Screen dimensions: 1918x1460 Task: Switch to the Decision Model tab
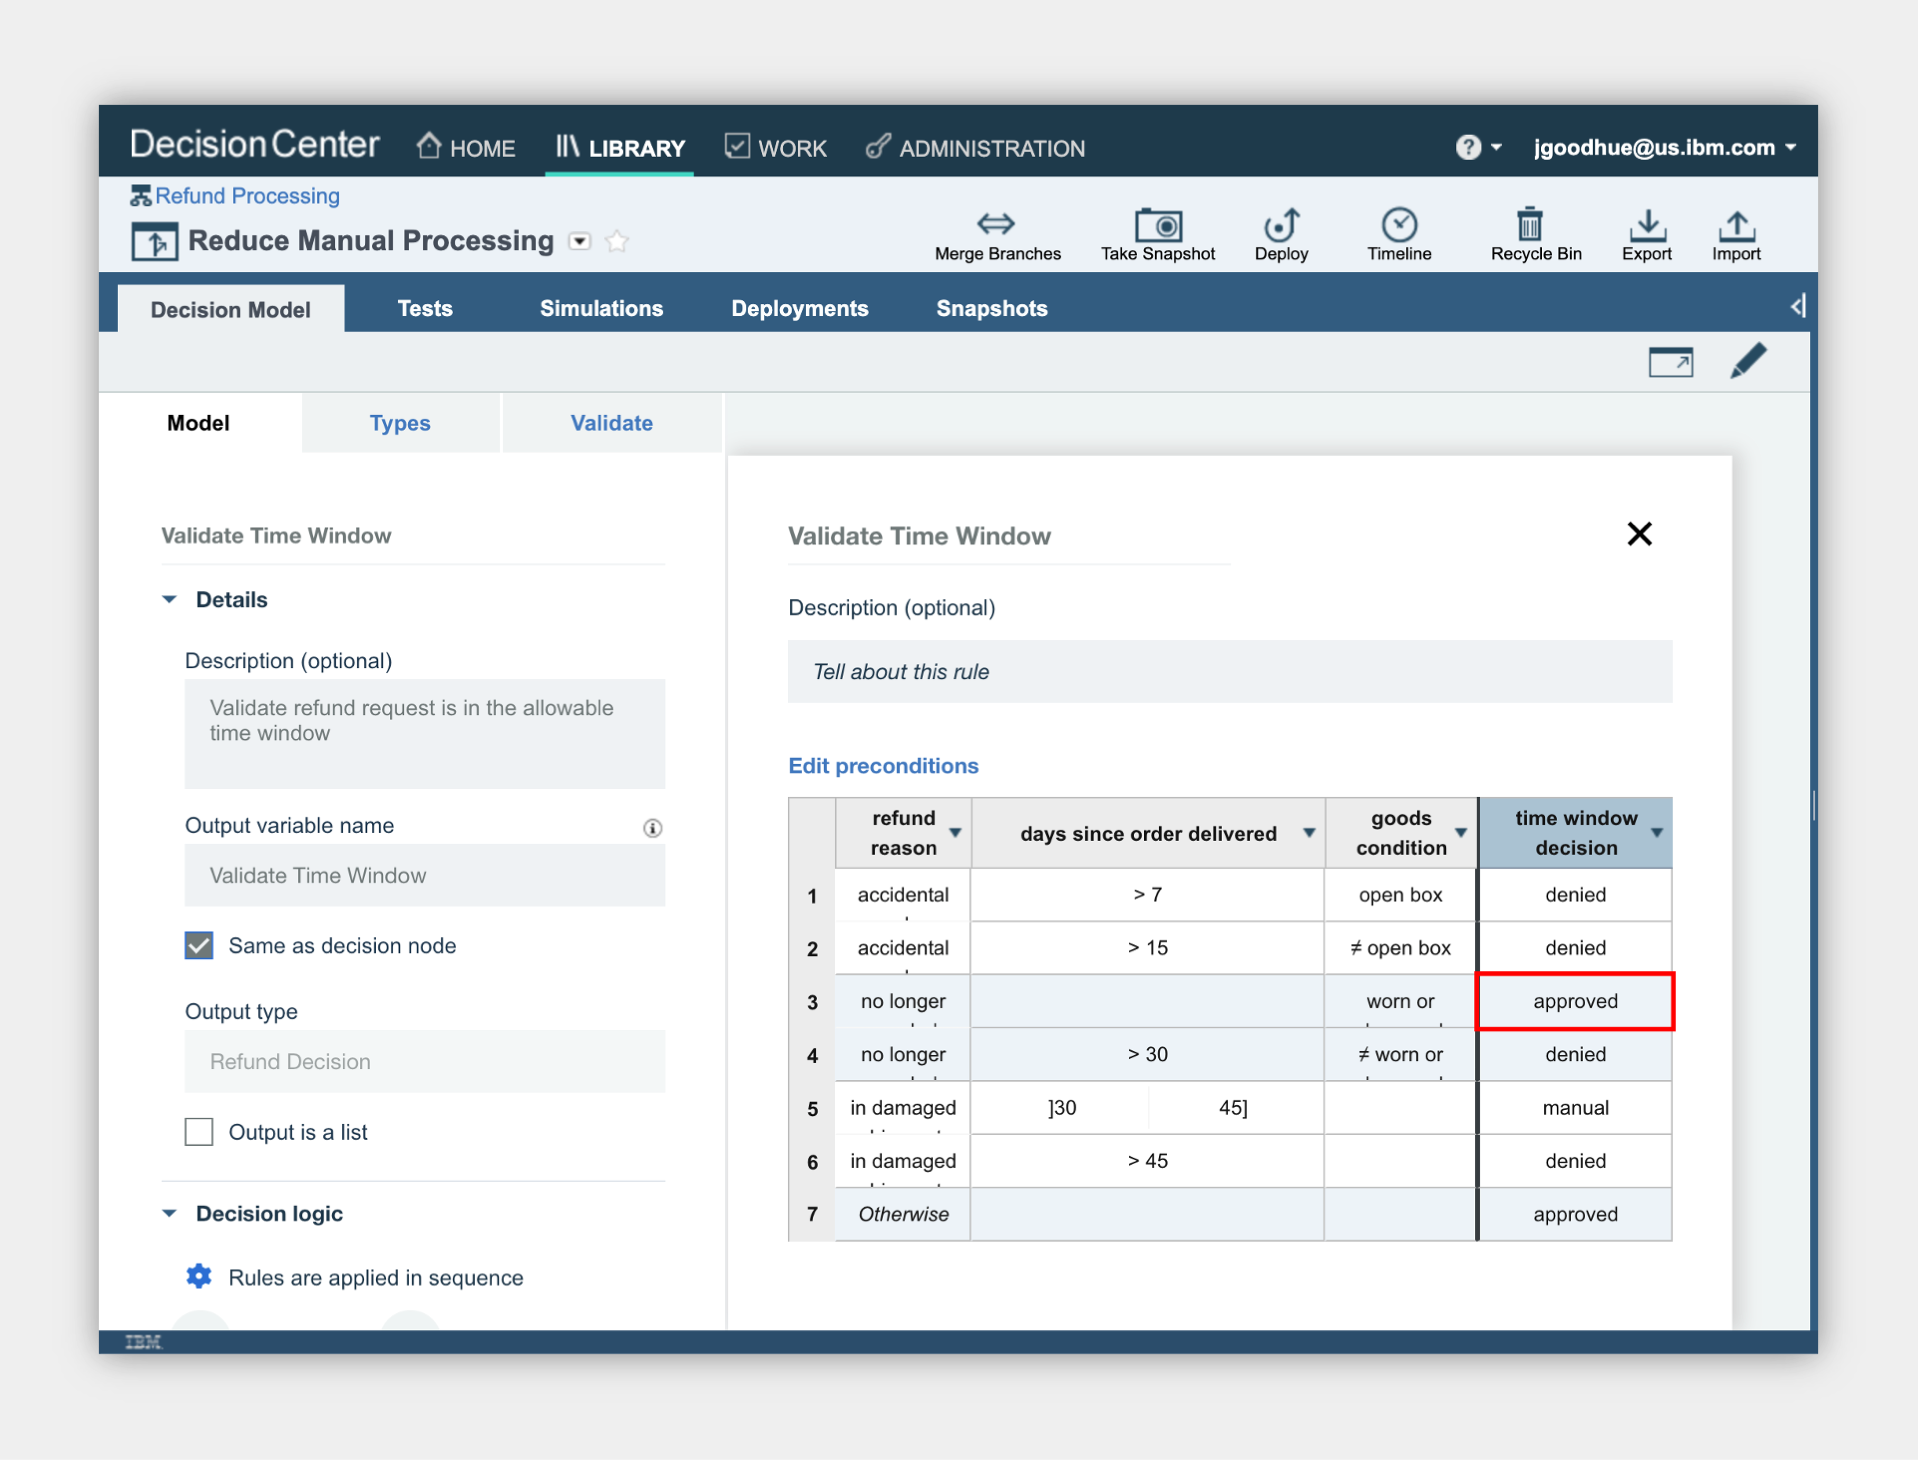pyautogui.click(x=231, y=309)
